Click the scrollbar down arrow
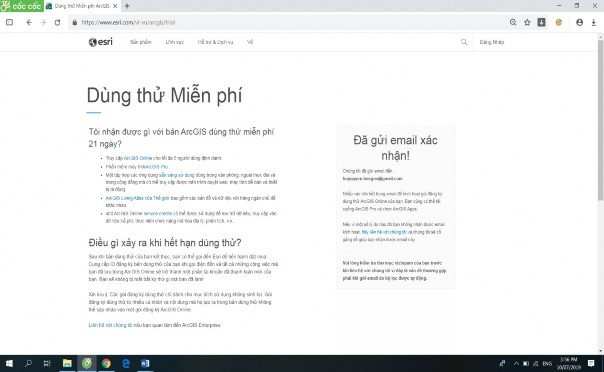 click(x=601, y=351)
